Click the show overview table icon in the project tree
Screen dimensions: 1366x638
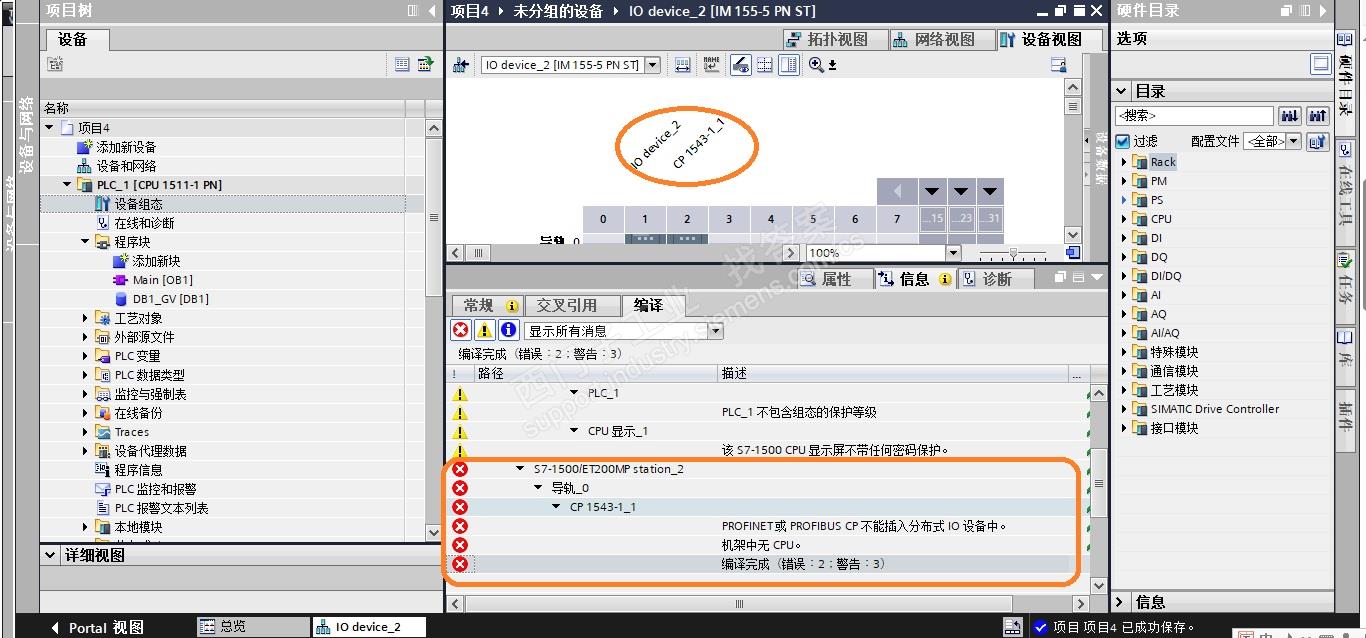pyautogui.click(x=402, y=64)
